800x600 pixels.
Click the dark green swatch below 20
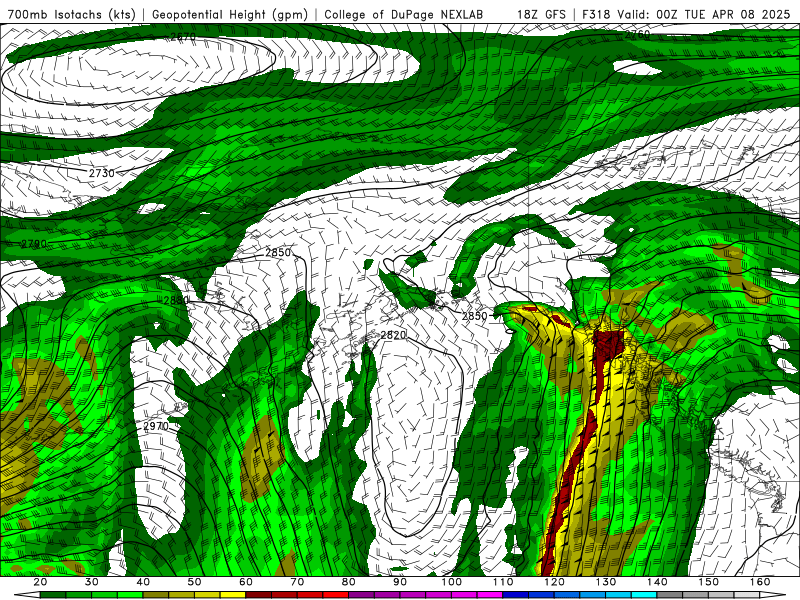[53, 595]
